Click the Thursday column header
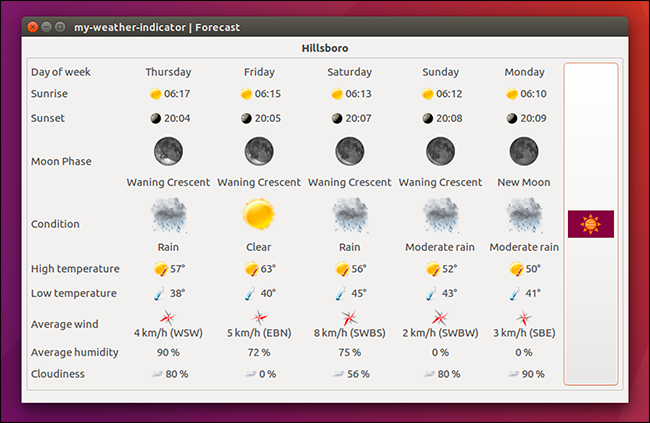This screenshot has height=423, width=650. [168, 72]
